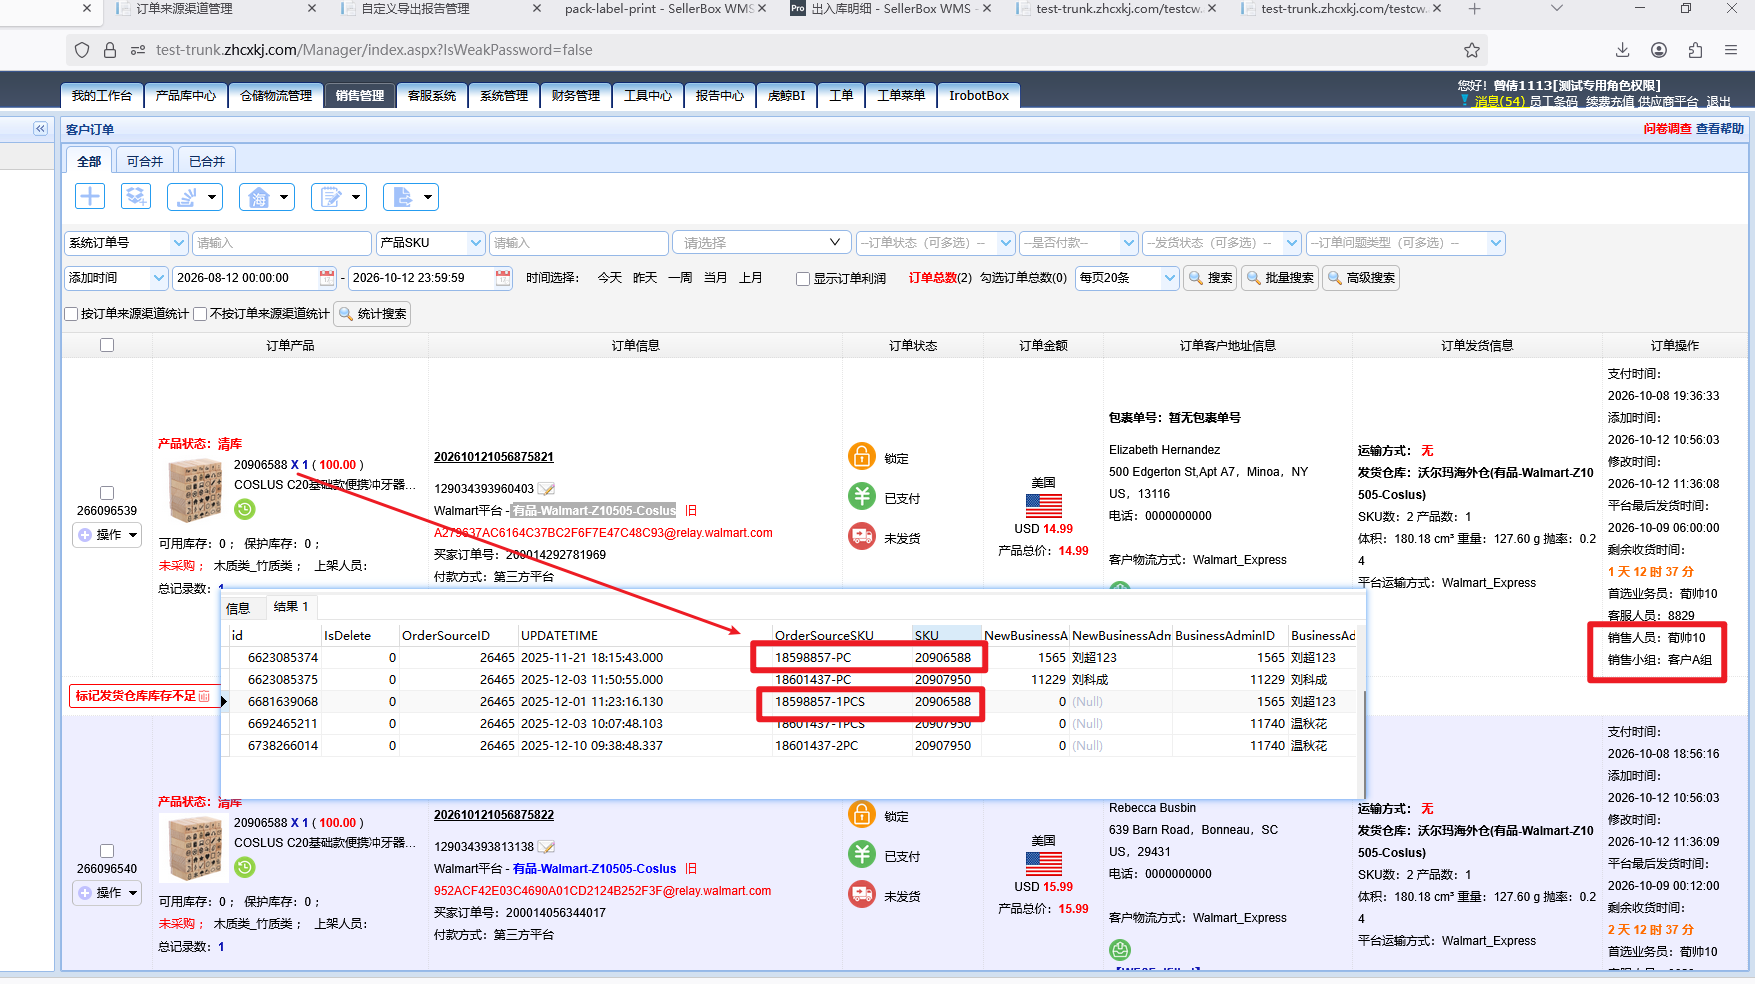The width and height of the screenshot is (1755, 984).
Task: Open the 每页20条 page size dropdown
Action: click(x=1127, y=278)
